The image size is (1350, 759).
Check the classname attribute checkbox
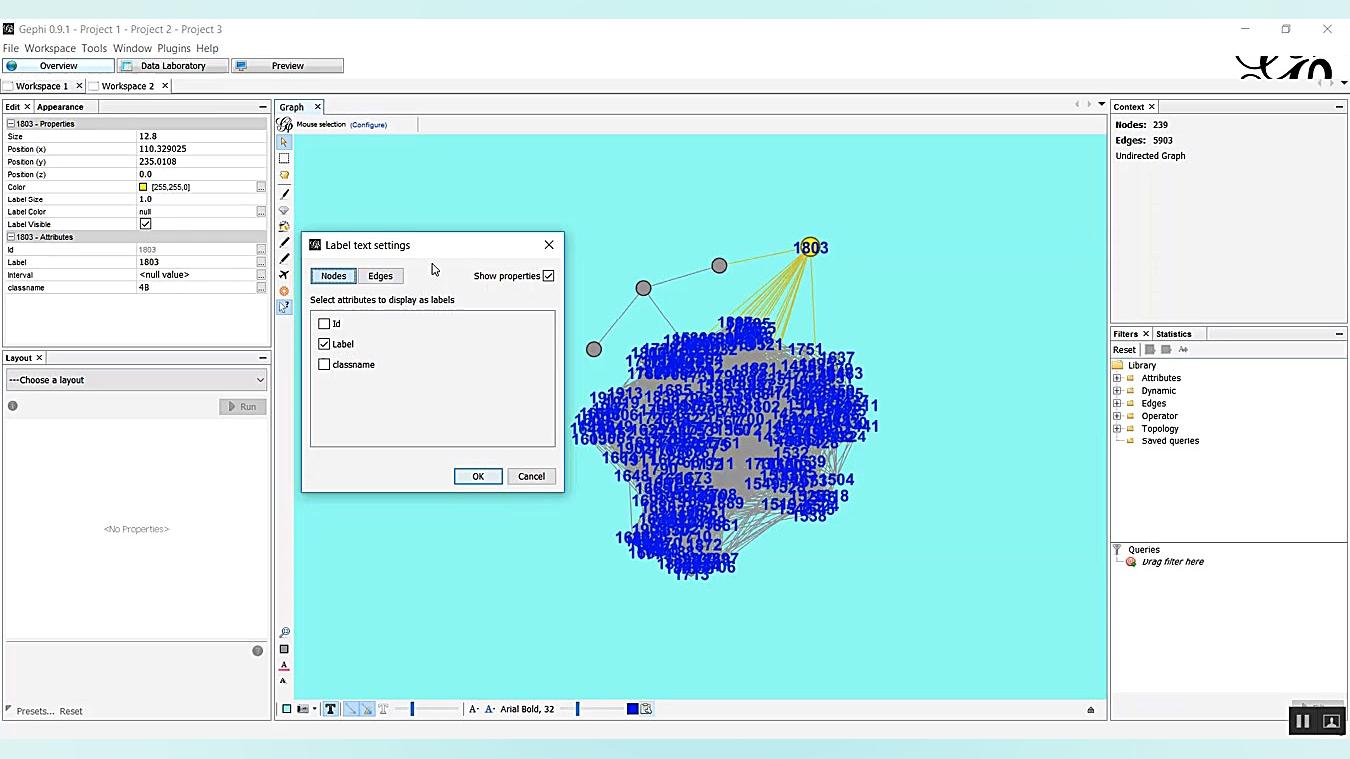[x=324, y=365]
